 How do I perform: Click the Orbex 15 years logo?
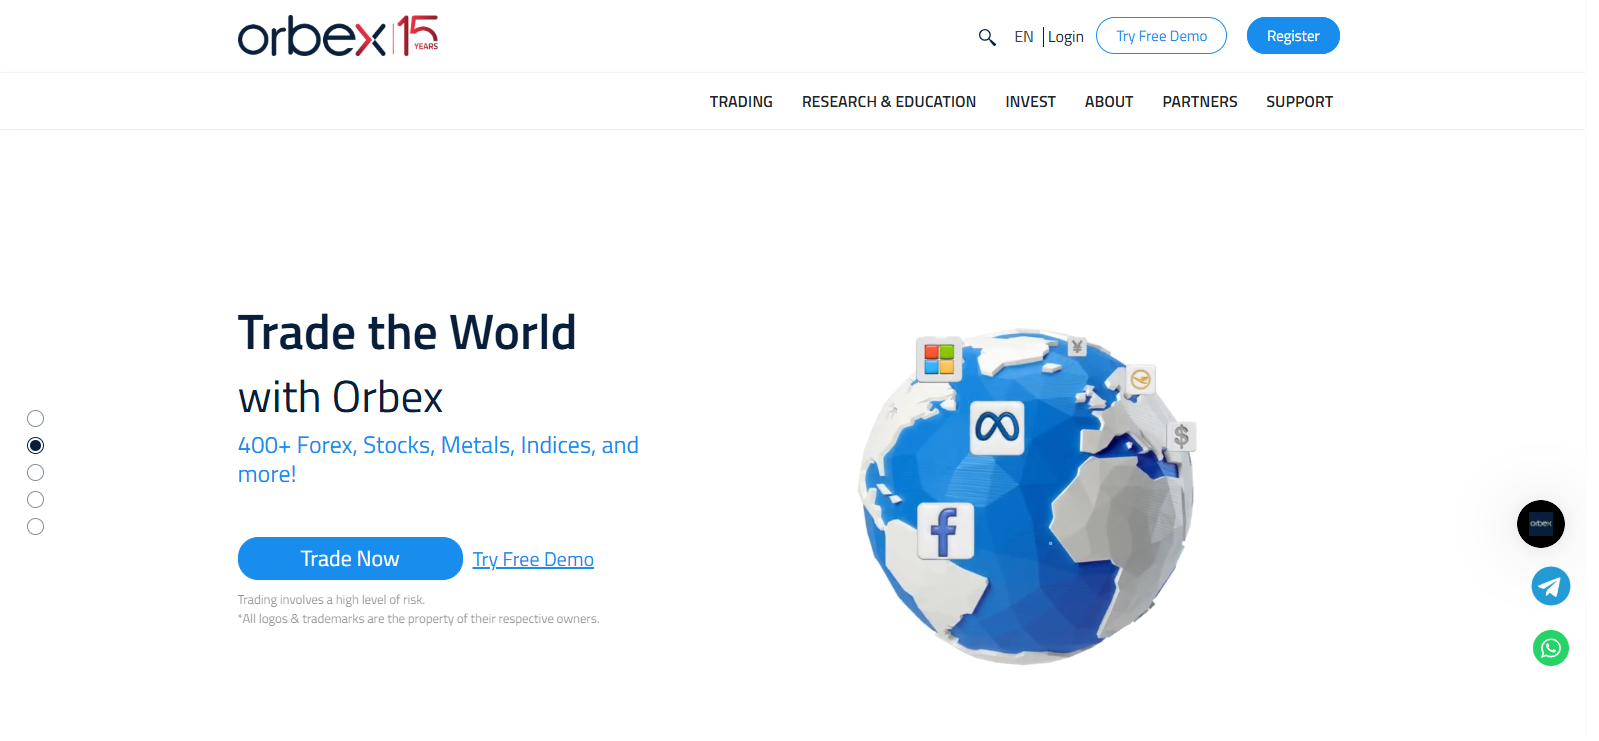click(x=338, y=36)
